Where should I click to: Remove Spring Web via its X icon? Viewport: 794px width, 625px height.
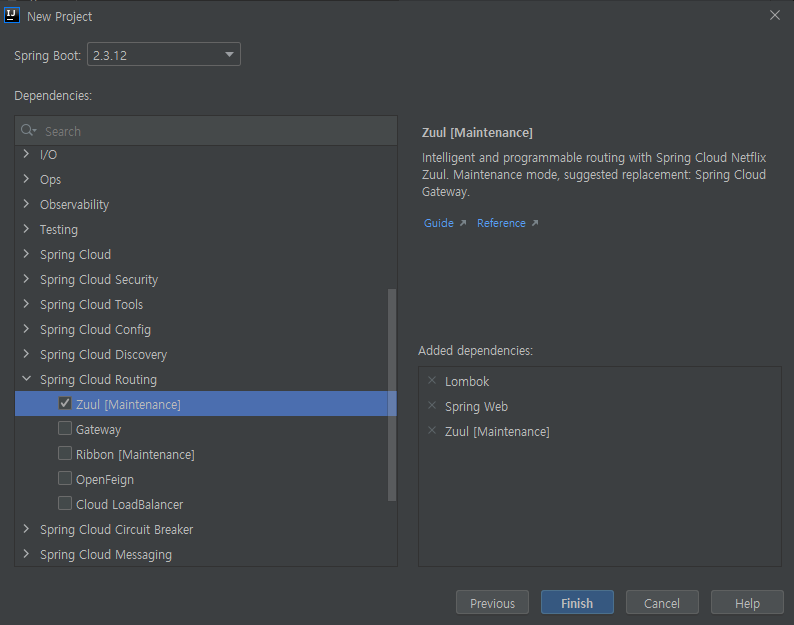(432, 405)
